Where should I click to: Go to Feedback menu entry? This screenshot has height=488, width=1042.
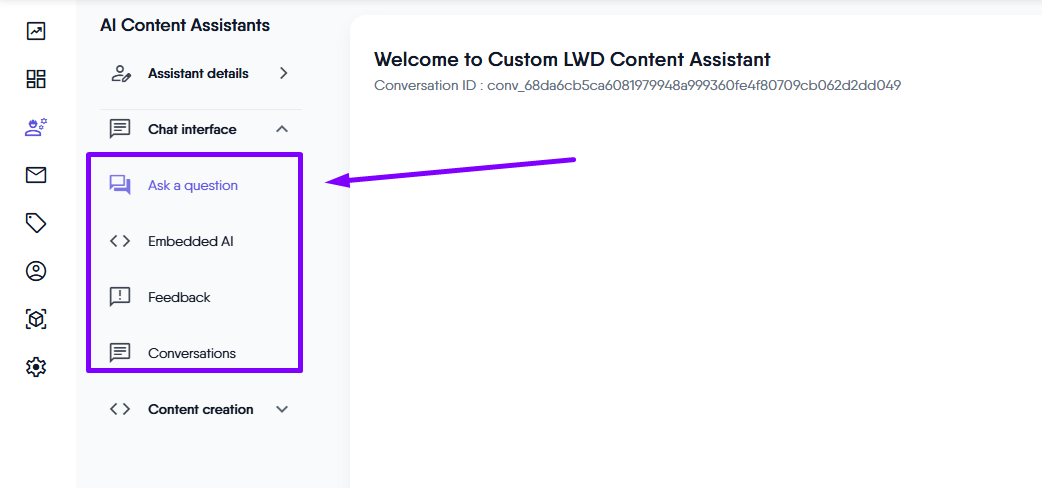[179, 297]
